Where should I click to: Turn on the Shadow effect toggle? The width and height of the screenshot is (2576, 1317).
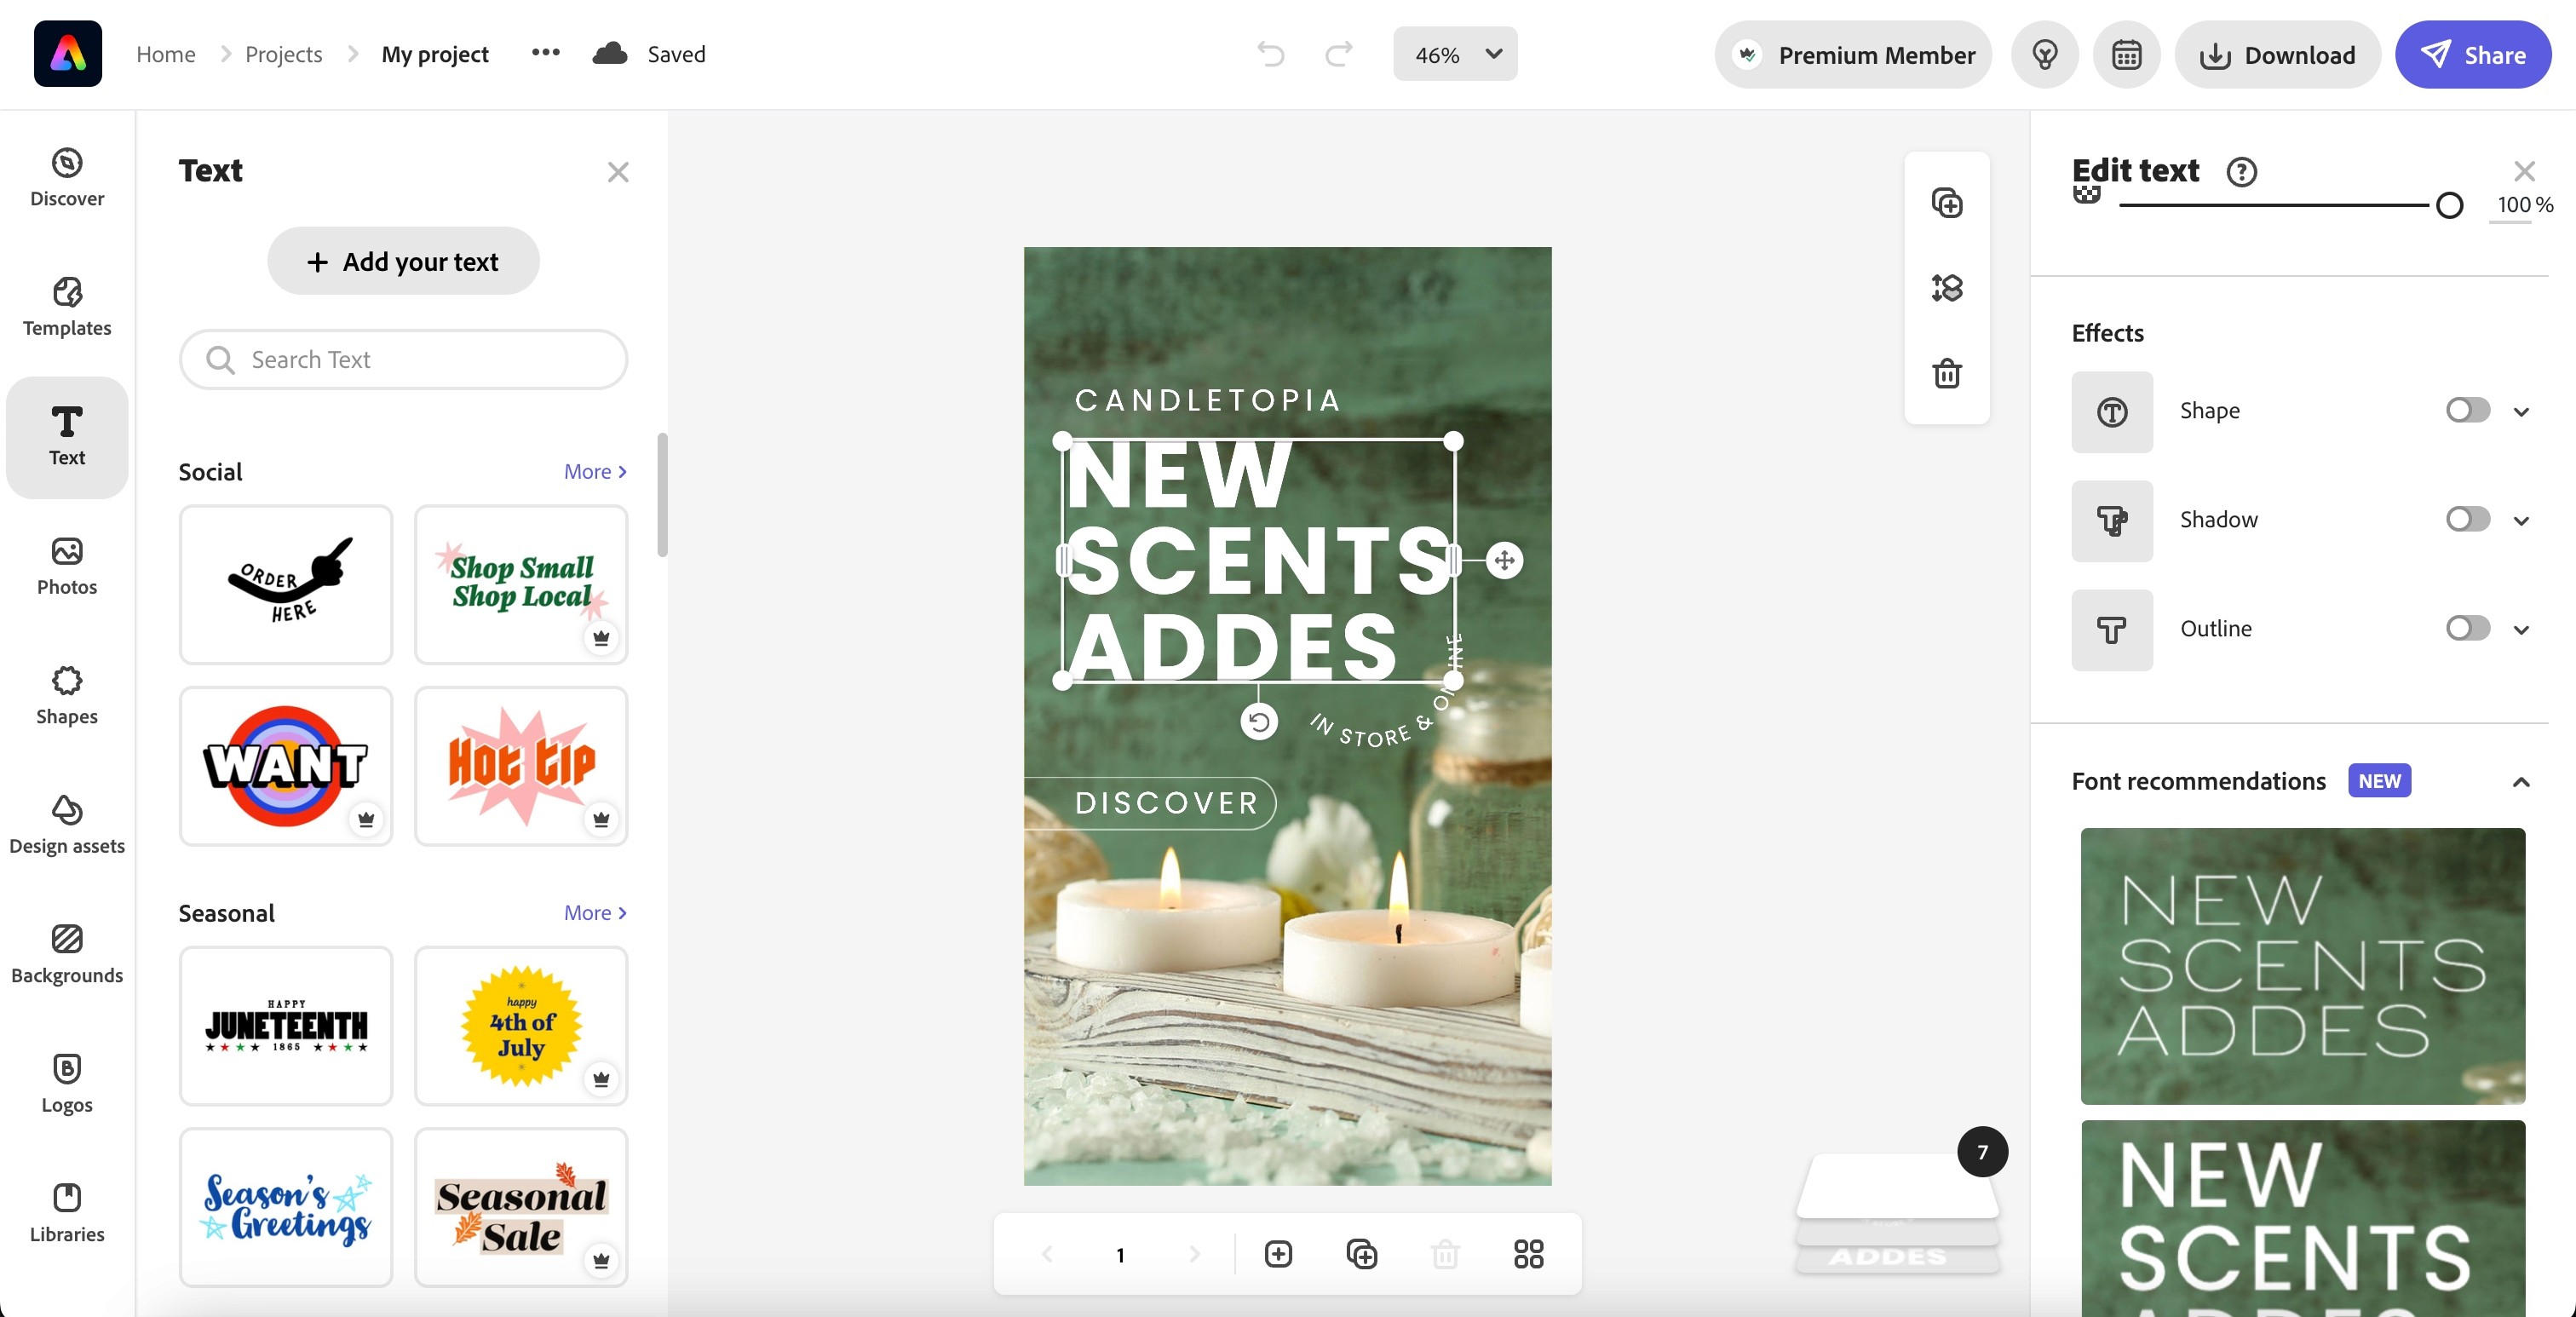(x=2467, y=520)
